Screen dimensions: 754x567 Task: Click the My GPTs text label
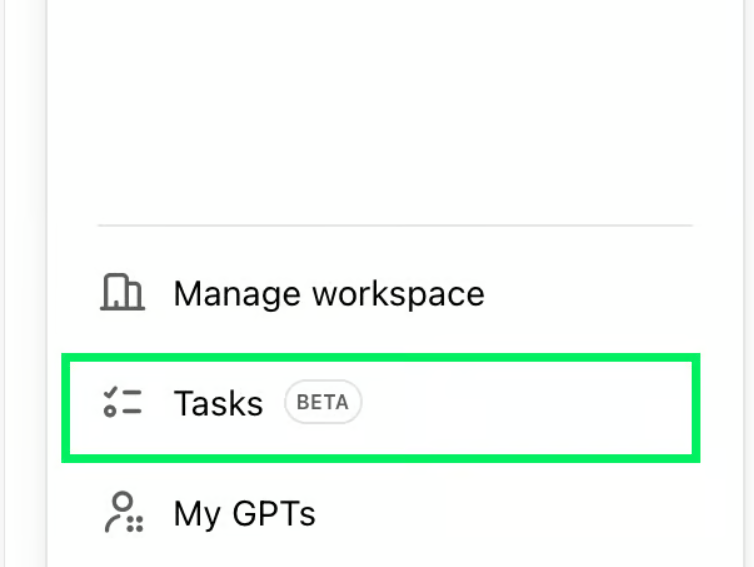point(245,514)
